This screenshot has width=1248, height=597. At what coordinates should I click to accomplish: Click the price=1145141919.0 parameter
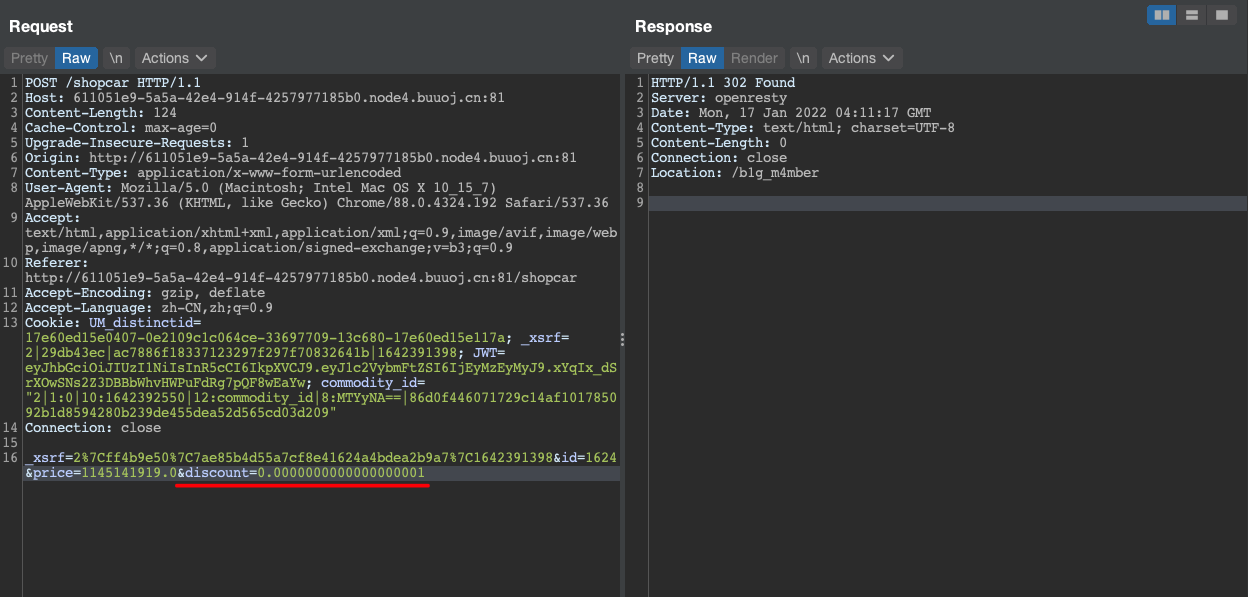click(105, 472)
